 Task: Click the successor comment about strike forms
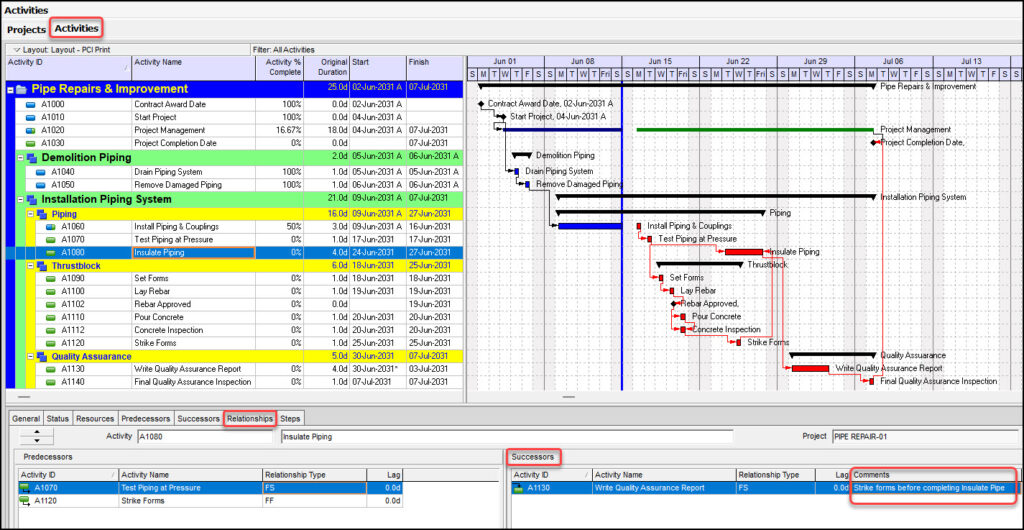(x=934, y=488)
